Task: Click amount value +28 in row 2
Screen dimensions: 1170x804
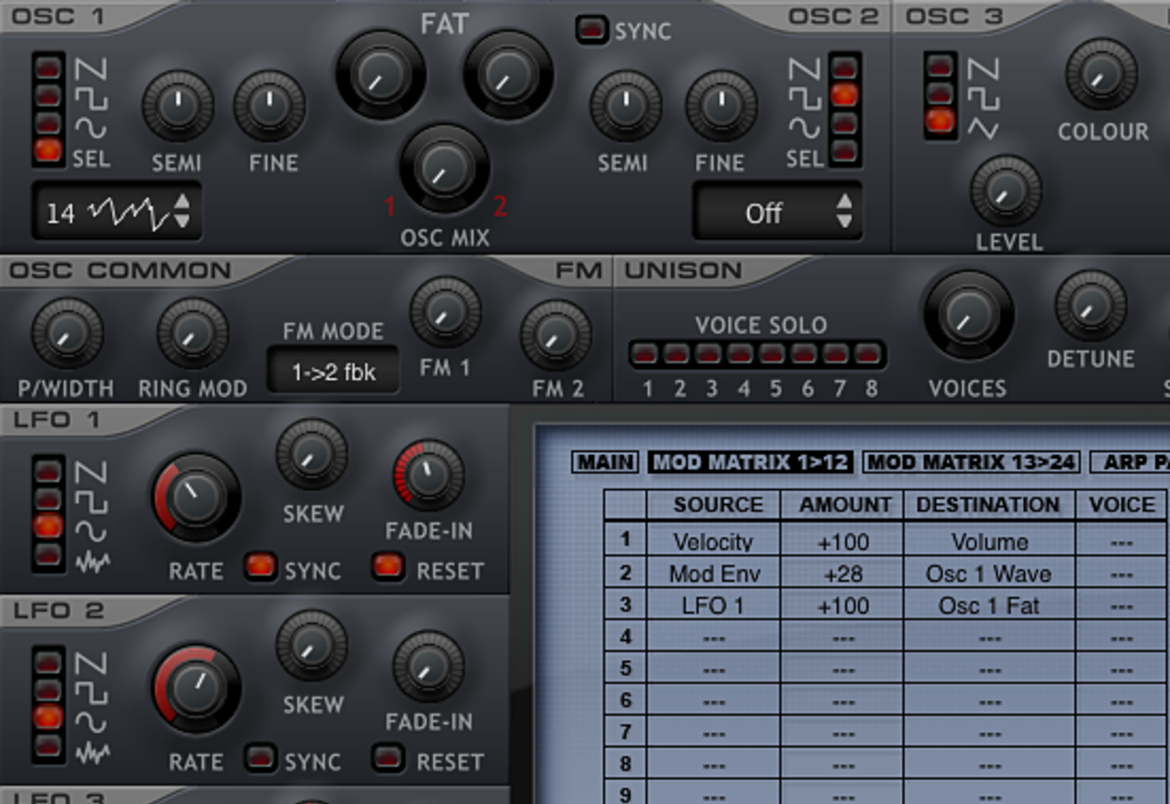Action: (842, 573)
